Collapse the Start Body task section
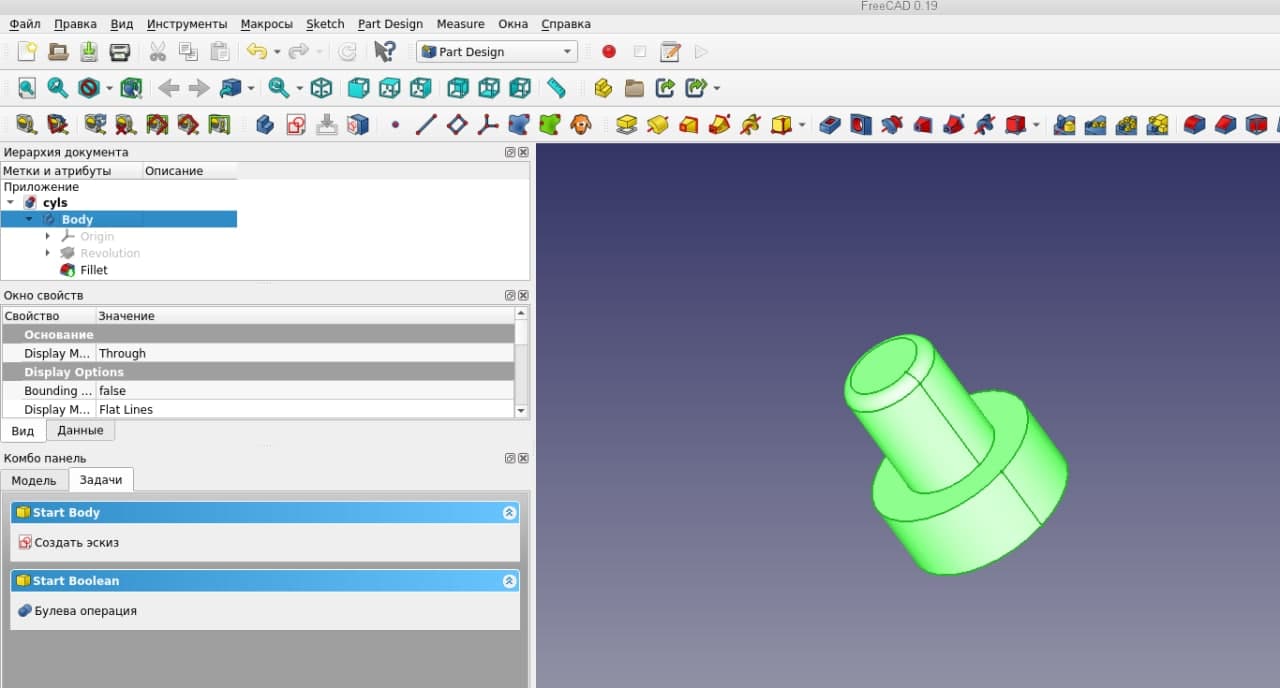This screenshot has width=1280, height=688. 509,512
